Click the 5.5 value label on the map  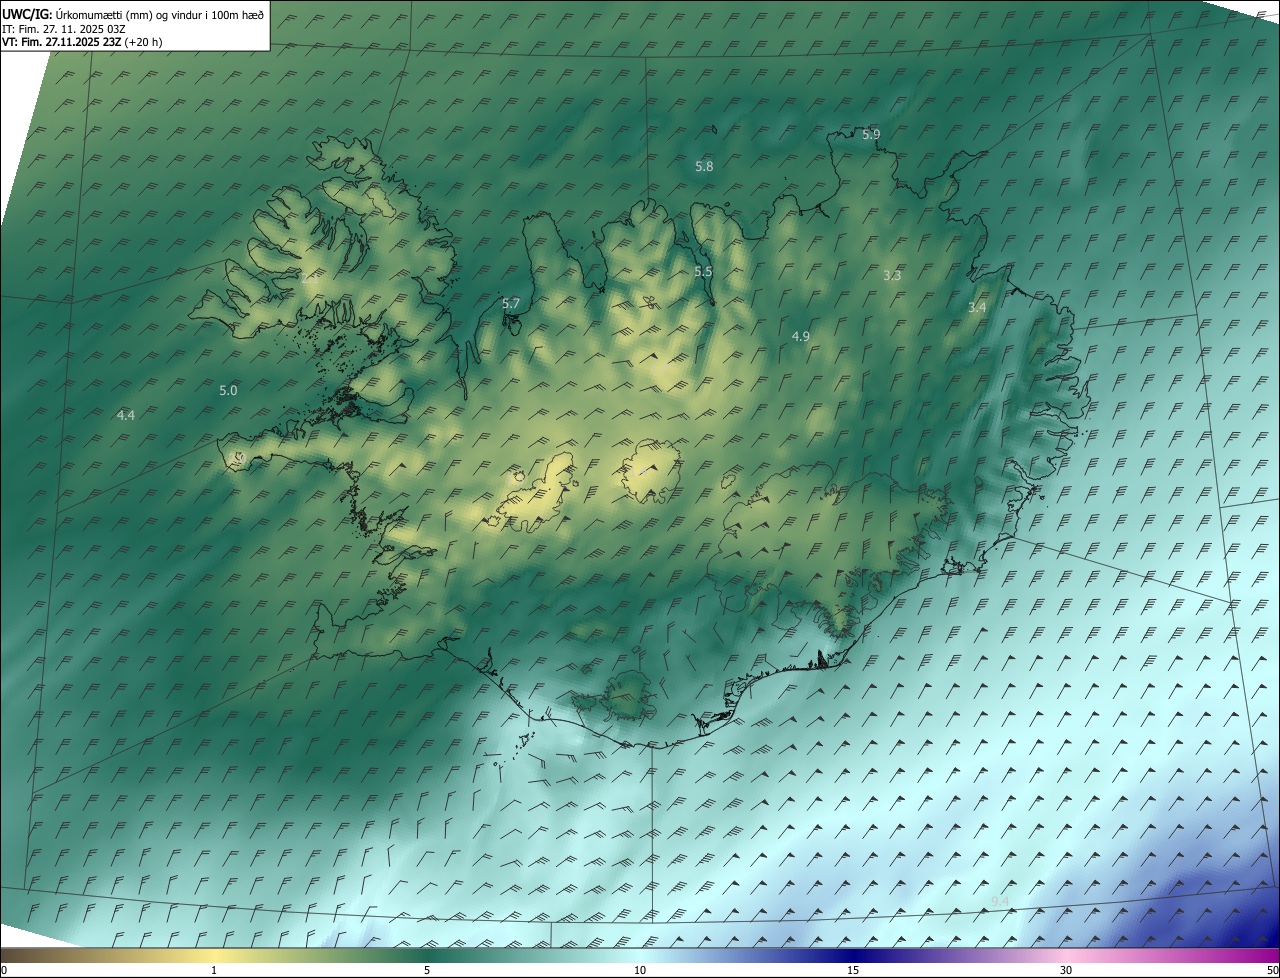pos(703,271)
